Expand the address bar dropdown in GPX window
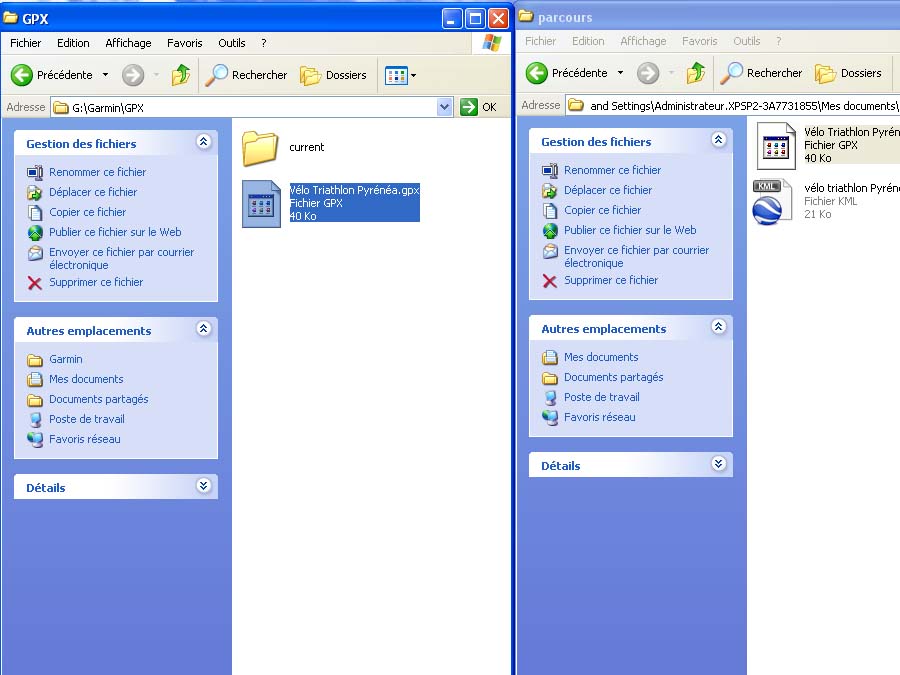Viewport: 900px width, 675px height. (445, 107)
